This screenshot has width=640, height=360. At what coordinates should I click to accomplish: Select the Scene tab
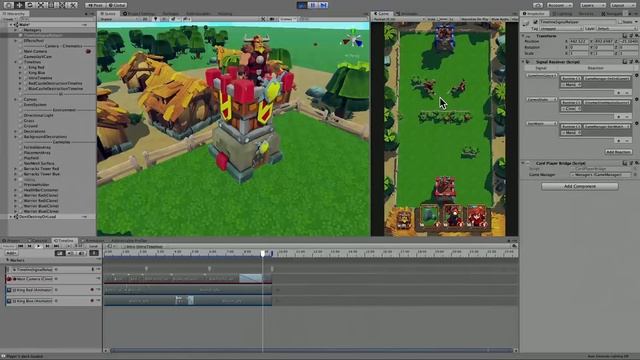tap(109, 13)
